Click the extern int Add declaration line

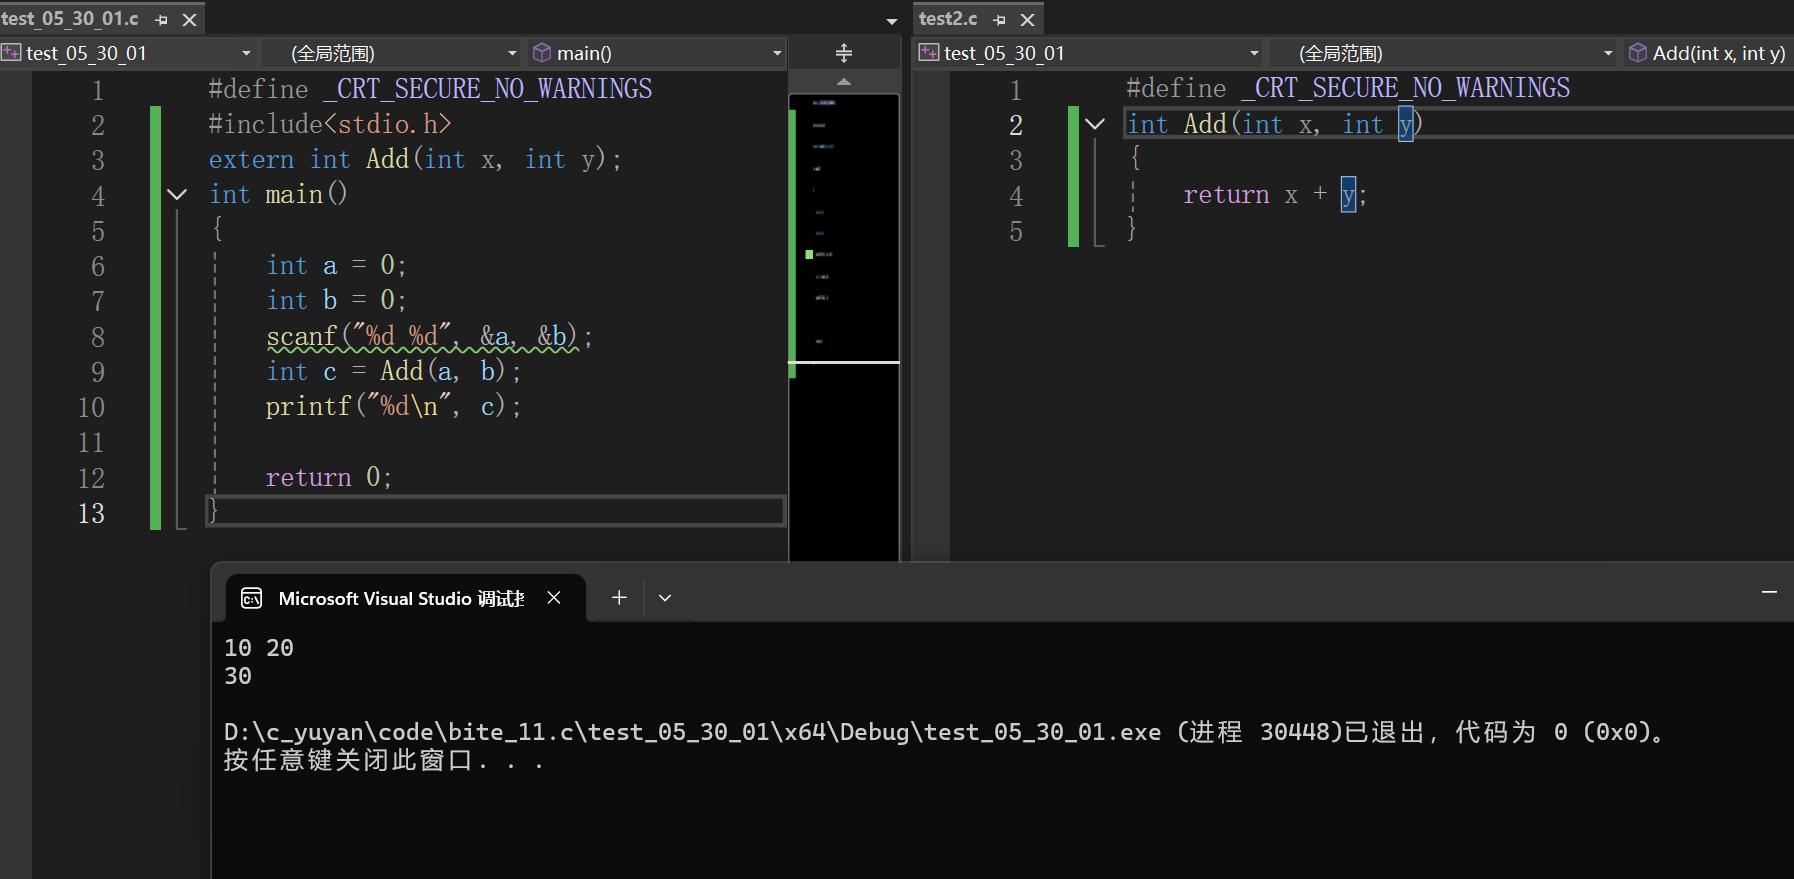point(415,159)
